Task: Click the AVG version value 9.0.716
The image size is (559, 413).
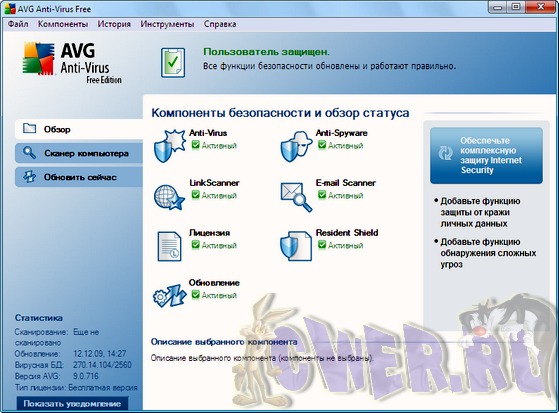Action: (86, 376)
